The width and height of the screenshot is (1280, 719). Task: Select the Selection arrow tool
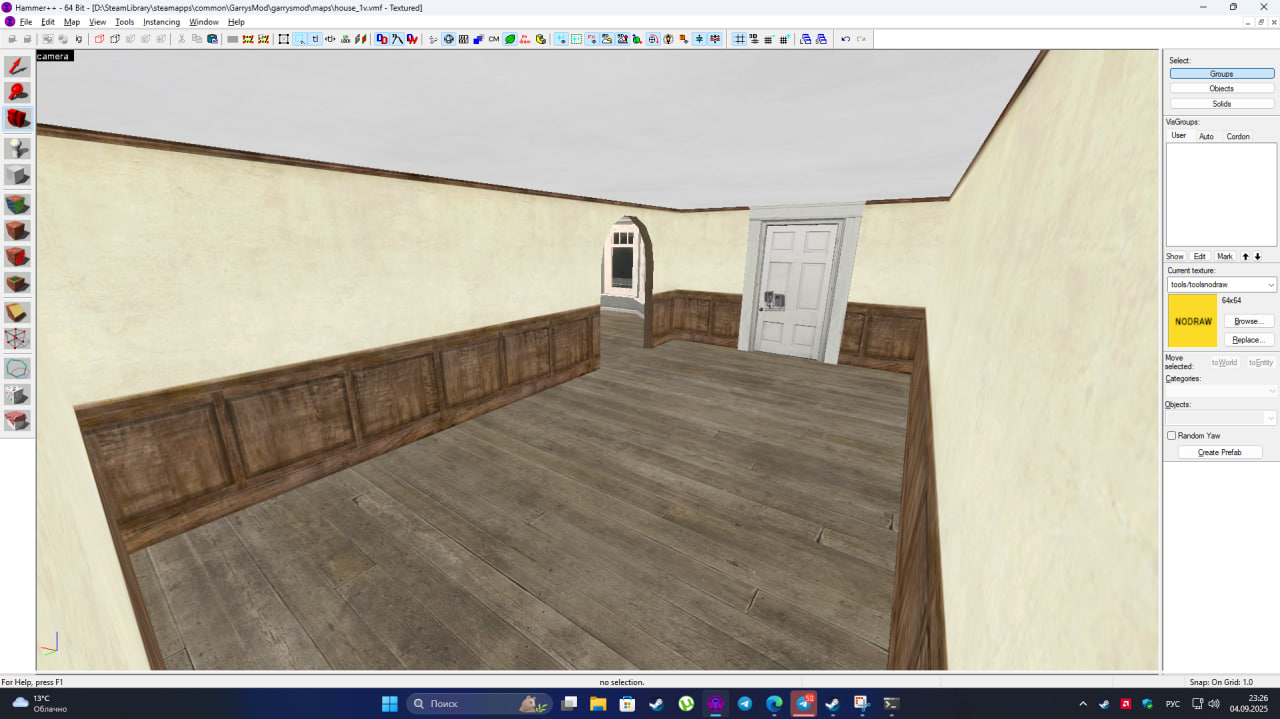(17, 67)
